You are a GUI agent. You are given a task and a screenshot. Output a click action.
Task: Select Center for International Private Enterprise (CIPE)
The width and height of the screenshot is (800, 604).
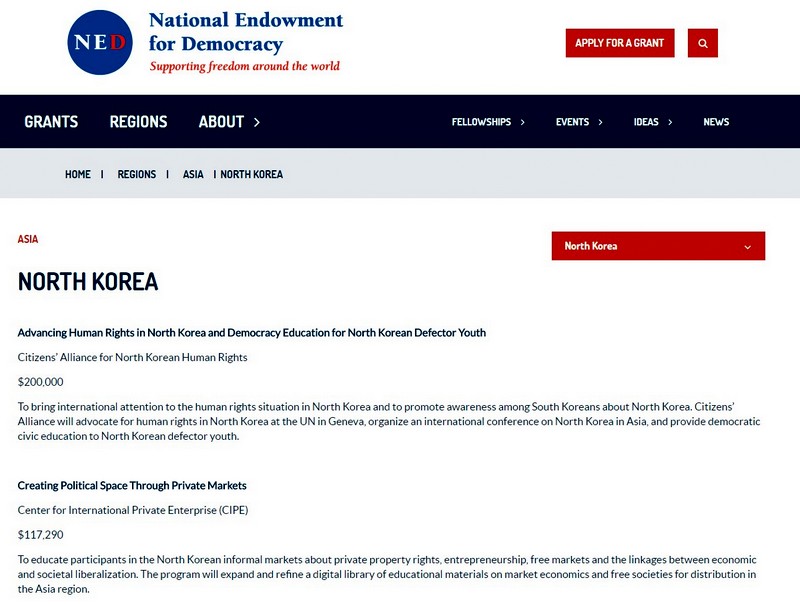tap(133, 510)
